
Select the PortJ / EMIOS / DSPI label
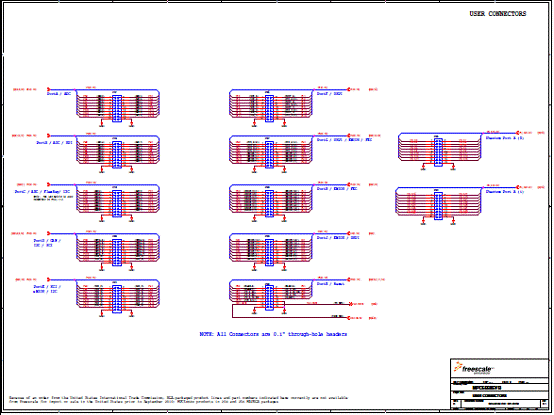pos(338,237)
